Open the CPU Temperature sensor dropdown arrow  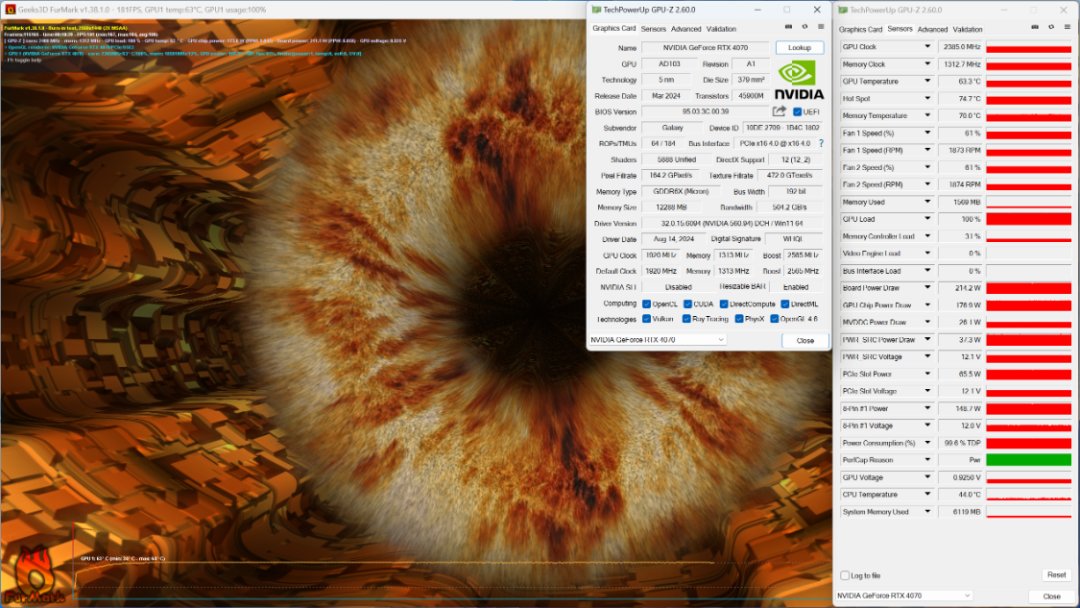click(x=927, y=494)
